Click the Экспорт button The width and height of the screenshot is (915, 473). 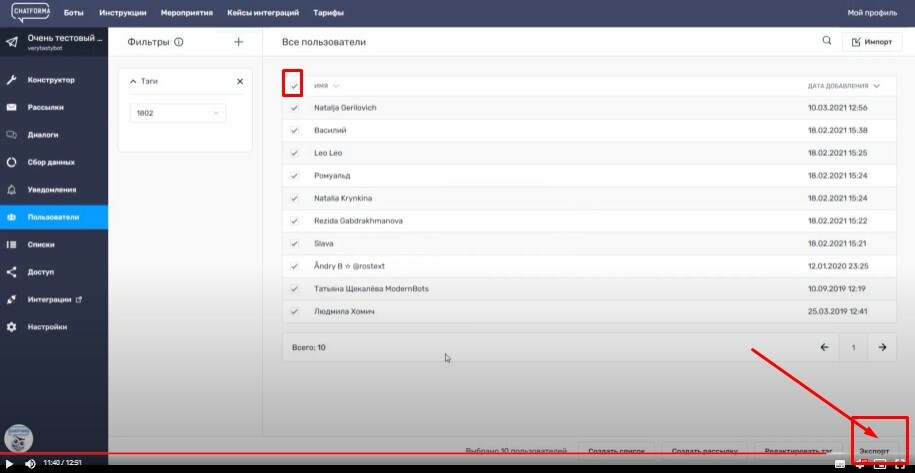click(874, 451)
